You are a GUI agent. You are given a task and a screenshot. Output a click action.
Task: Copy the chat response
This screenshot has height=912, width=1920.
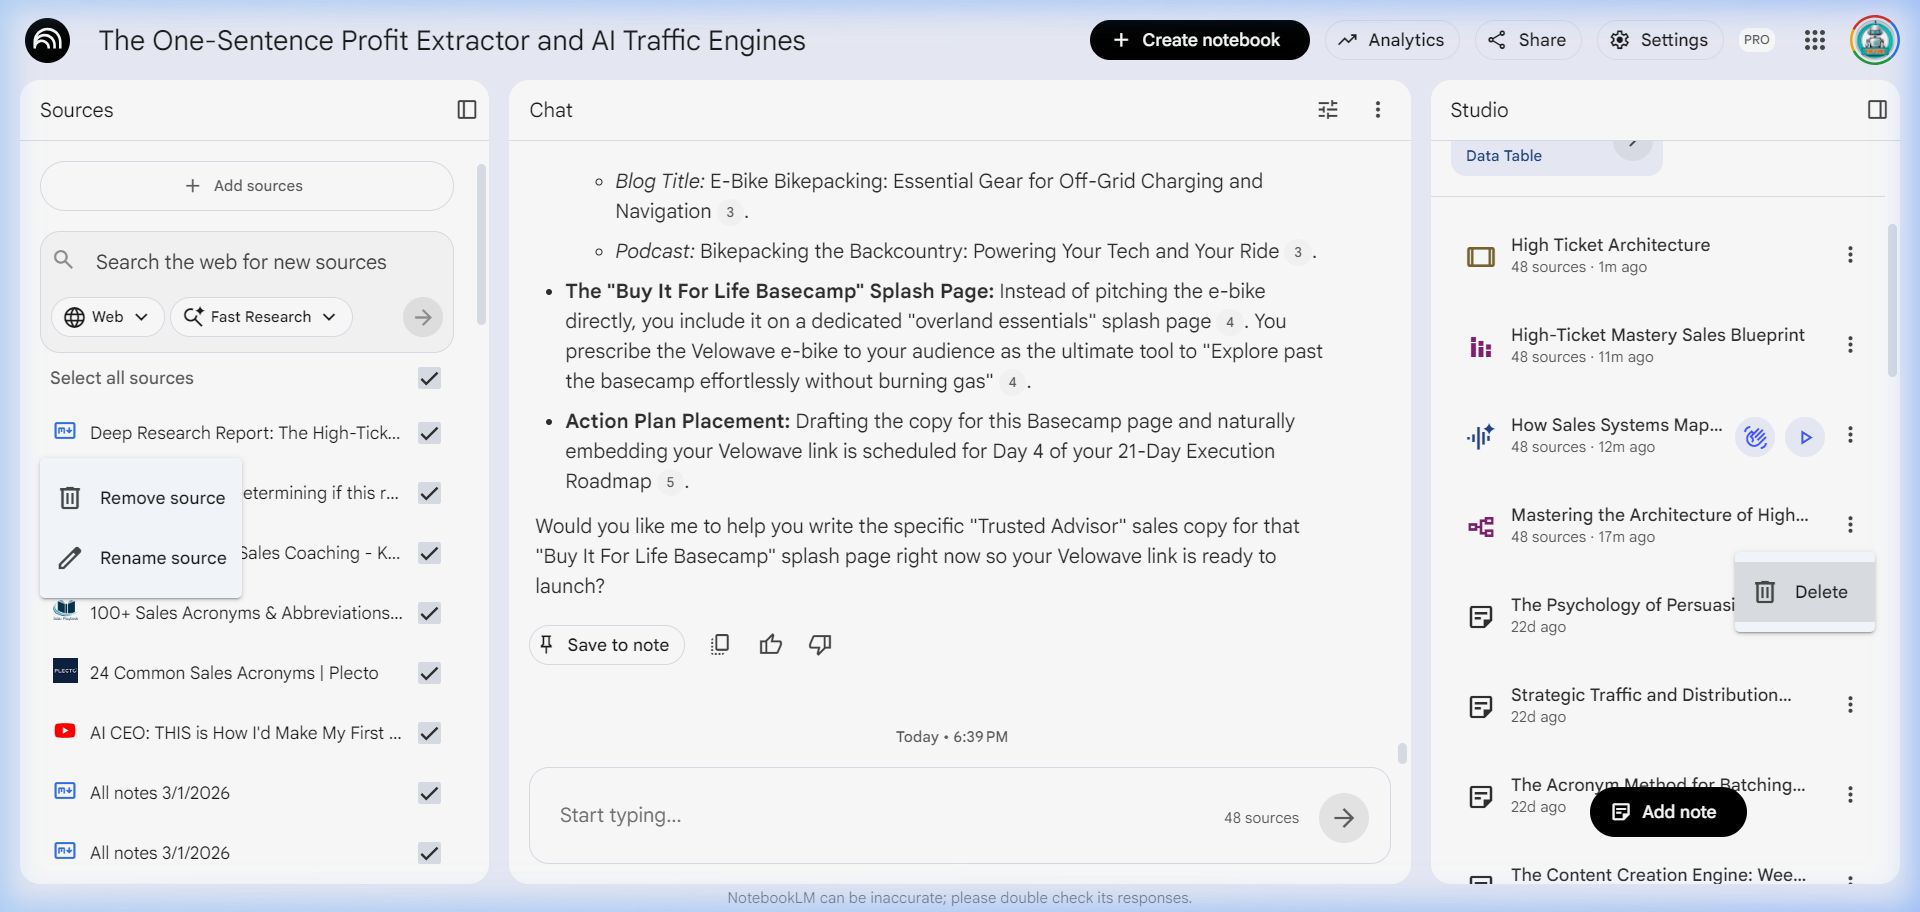point(720,645)
